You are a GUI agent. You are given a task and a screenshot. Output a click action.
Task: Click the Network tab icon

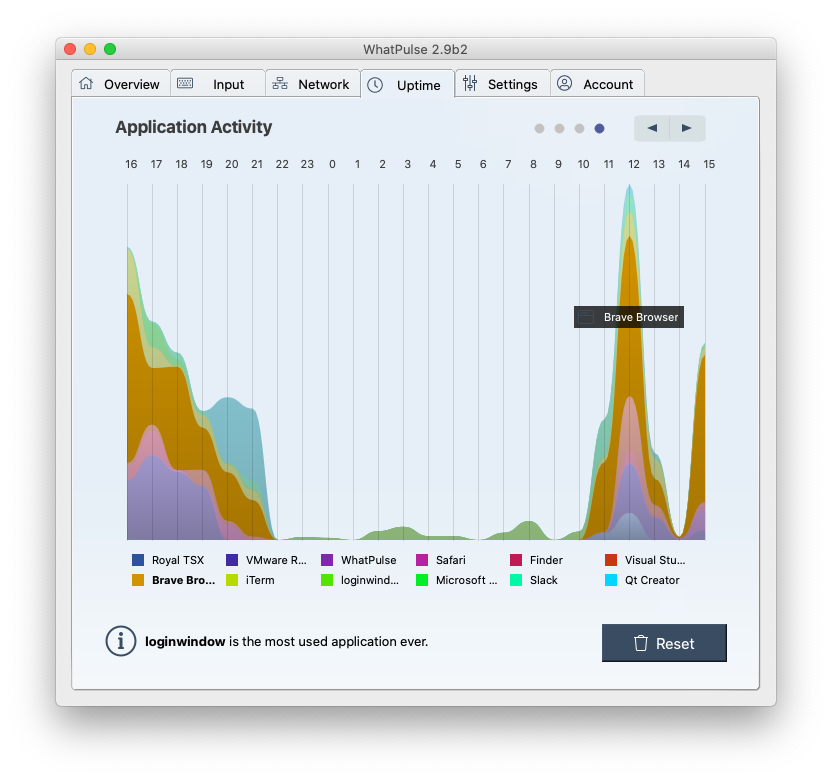point(280,84)
